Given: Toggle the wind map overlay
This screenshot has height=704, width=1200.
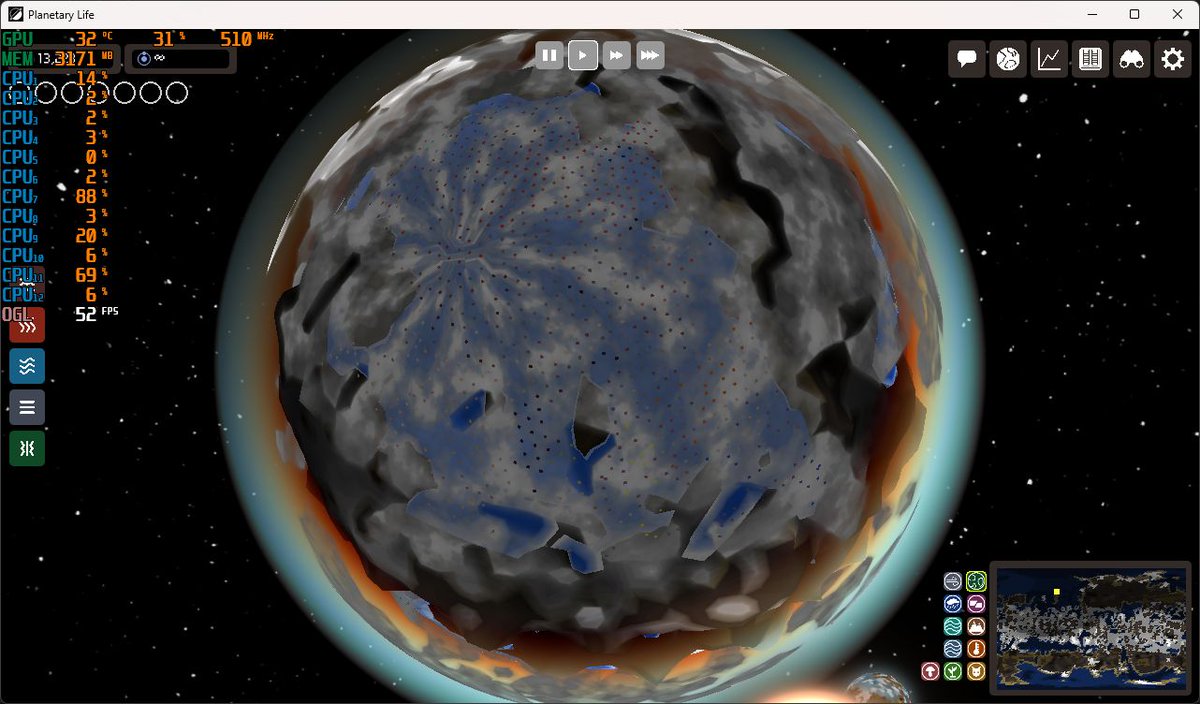Looking at the screenshot, I should (x=953, y=581).
